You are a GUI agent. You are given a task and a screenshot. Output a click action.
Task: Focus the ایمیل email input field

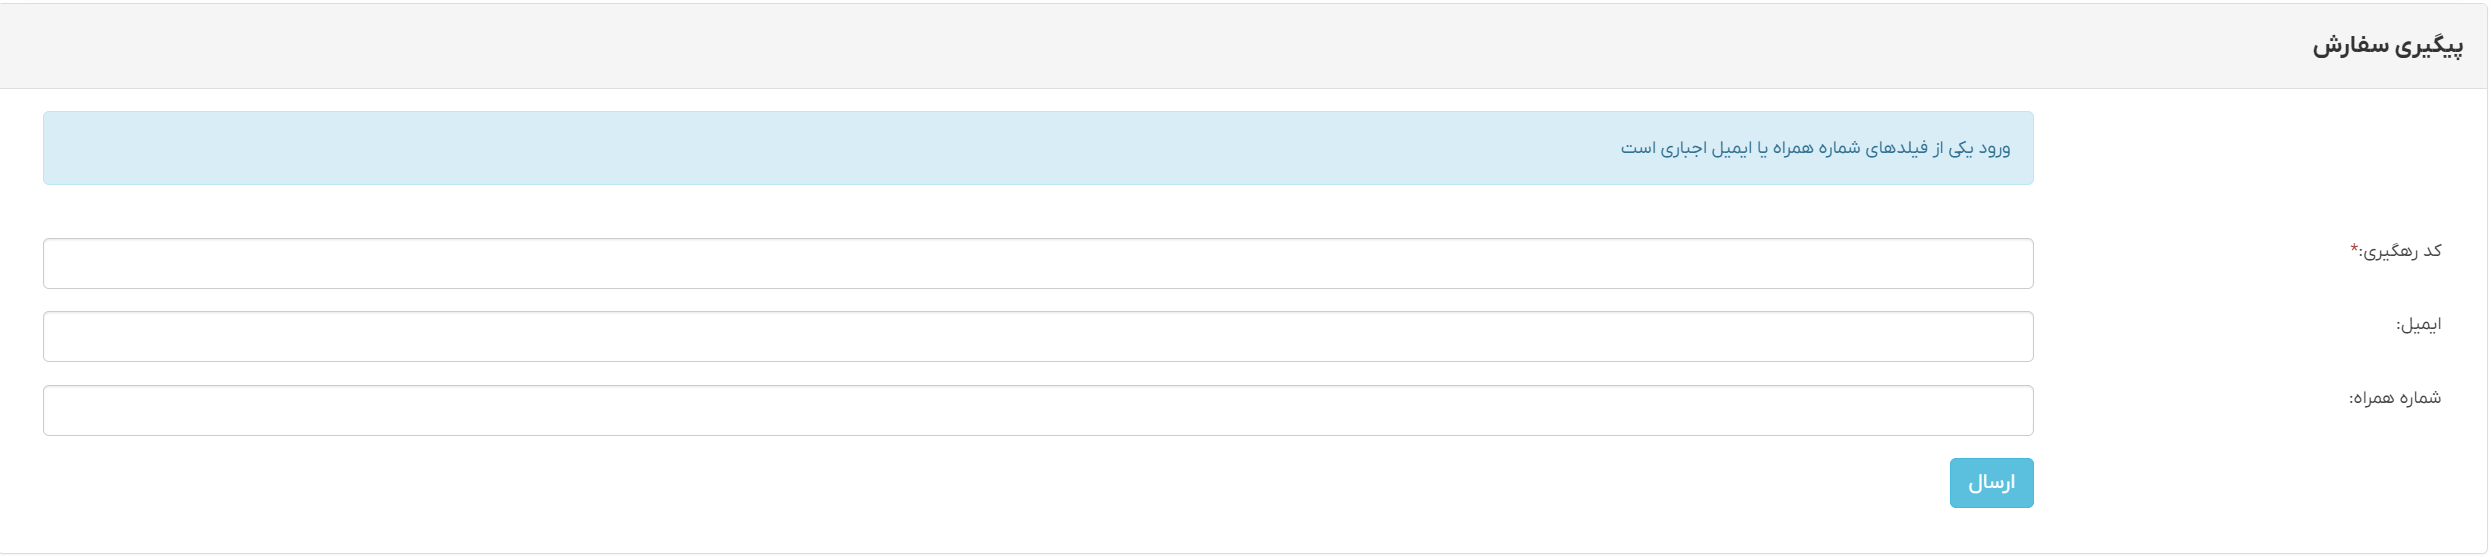tap(1038, 336)
